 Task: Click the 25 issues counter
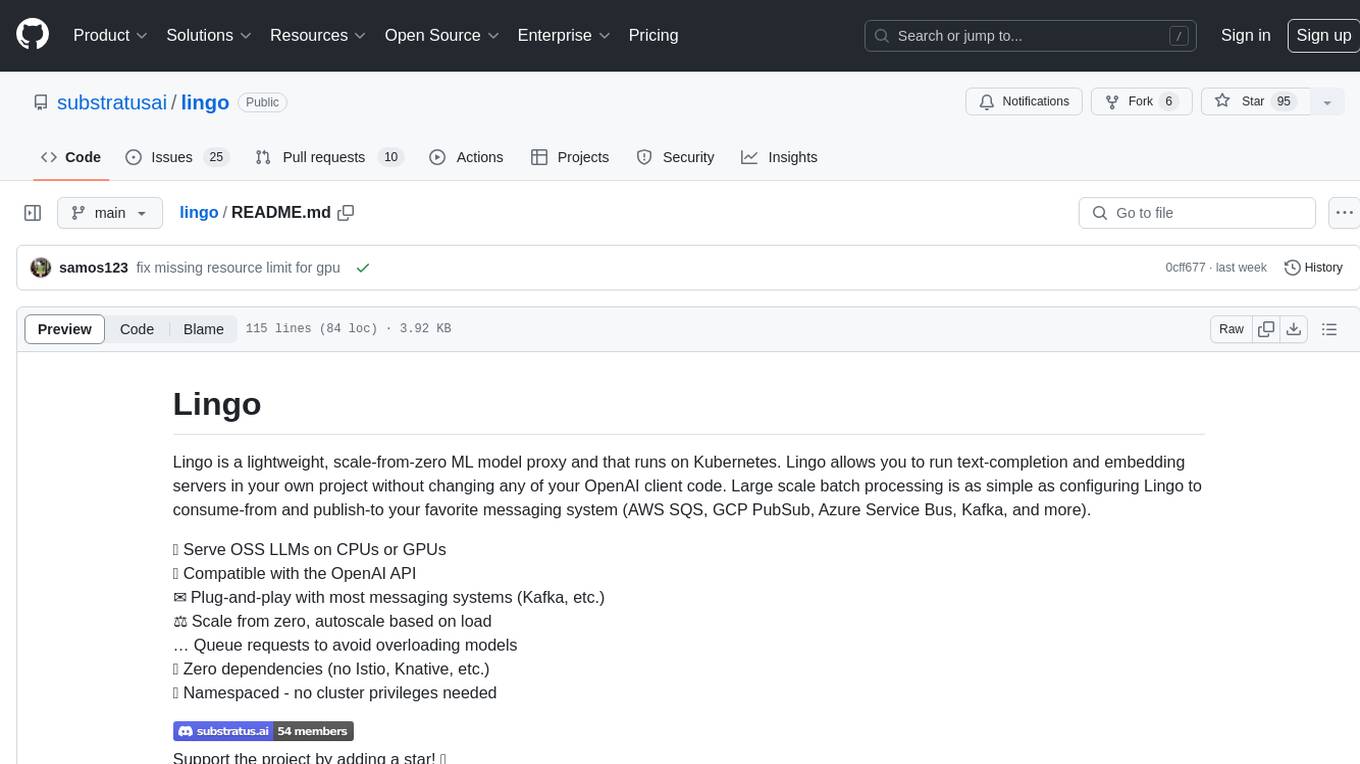(x=215, y=157)
